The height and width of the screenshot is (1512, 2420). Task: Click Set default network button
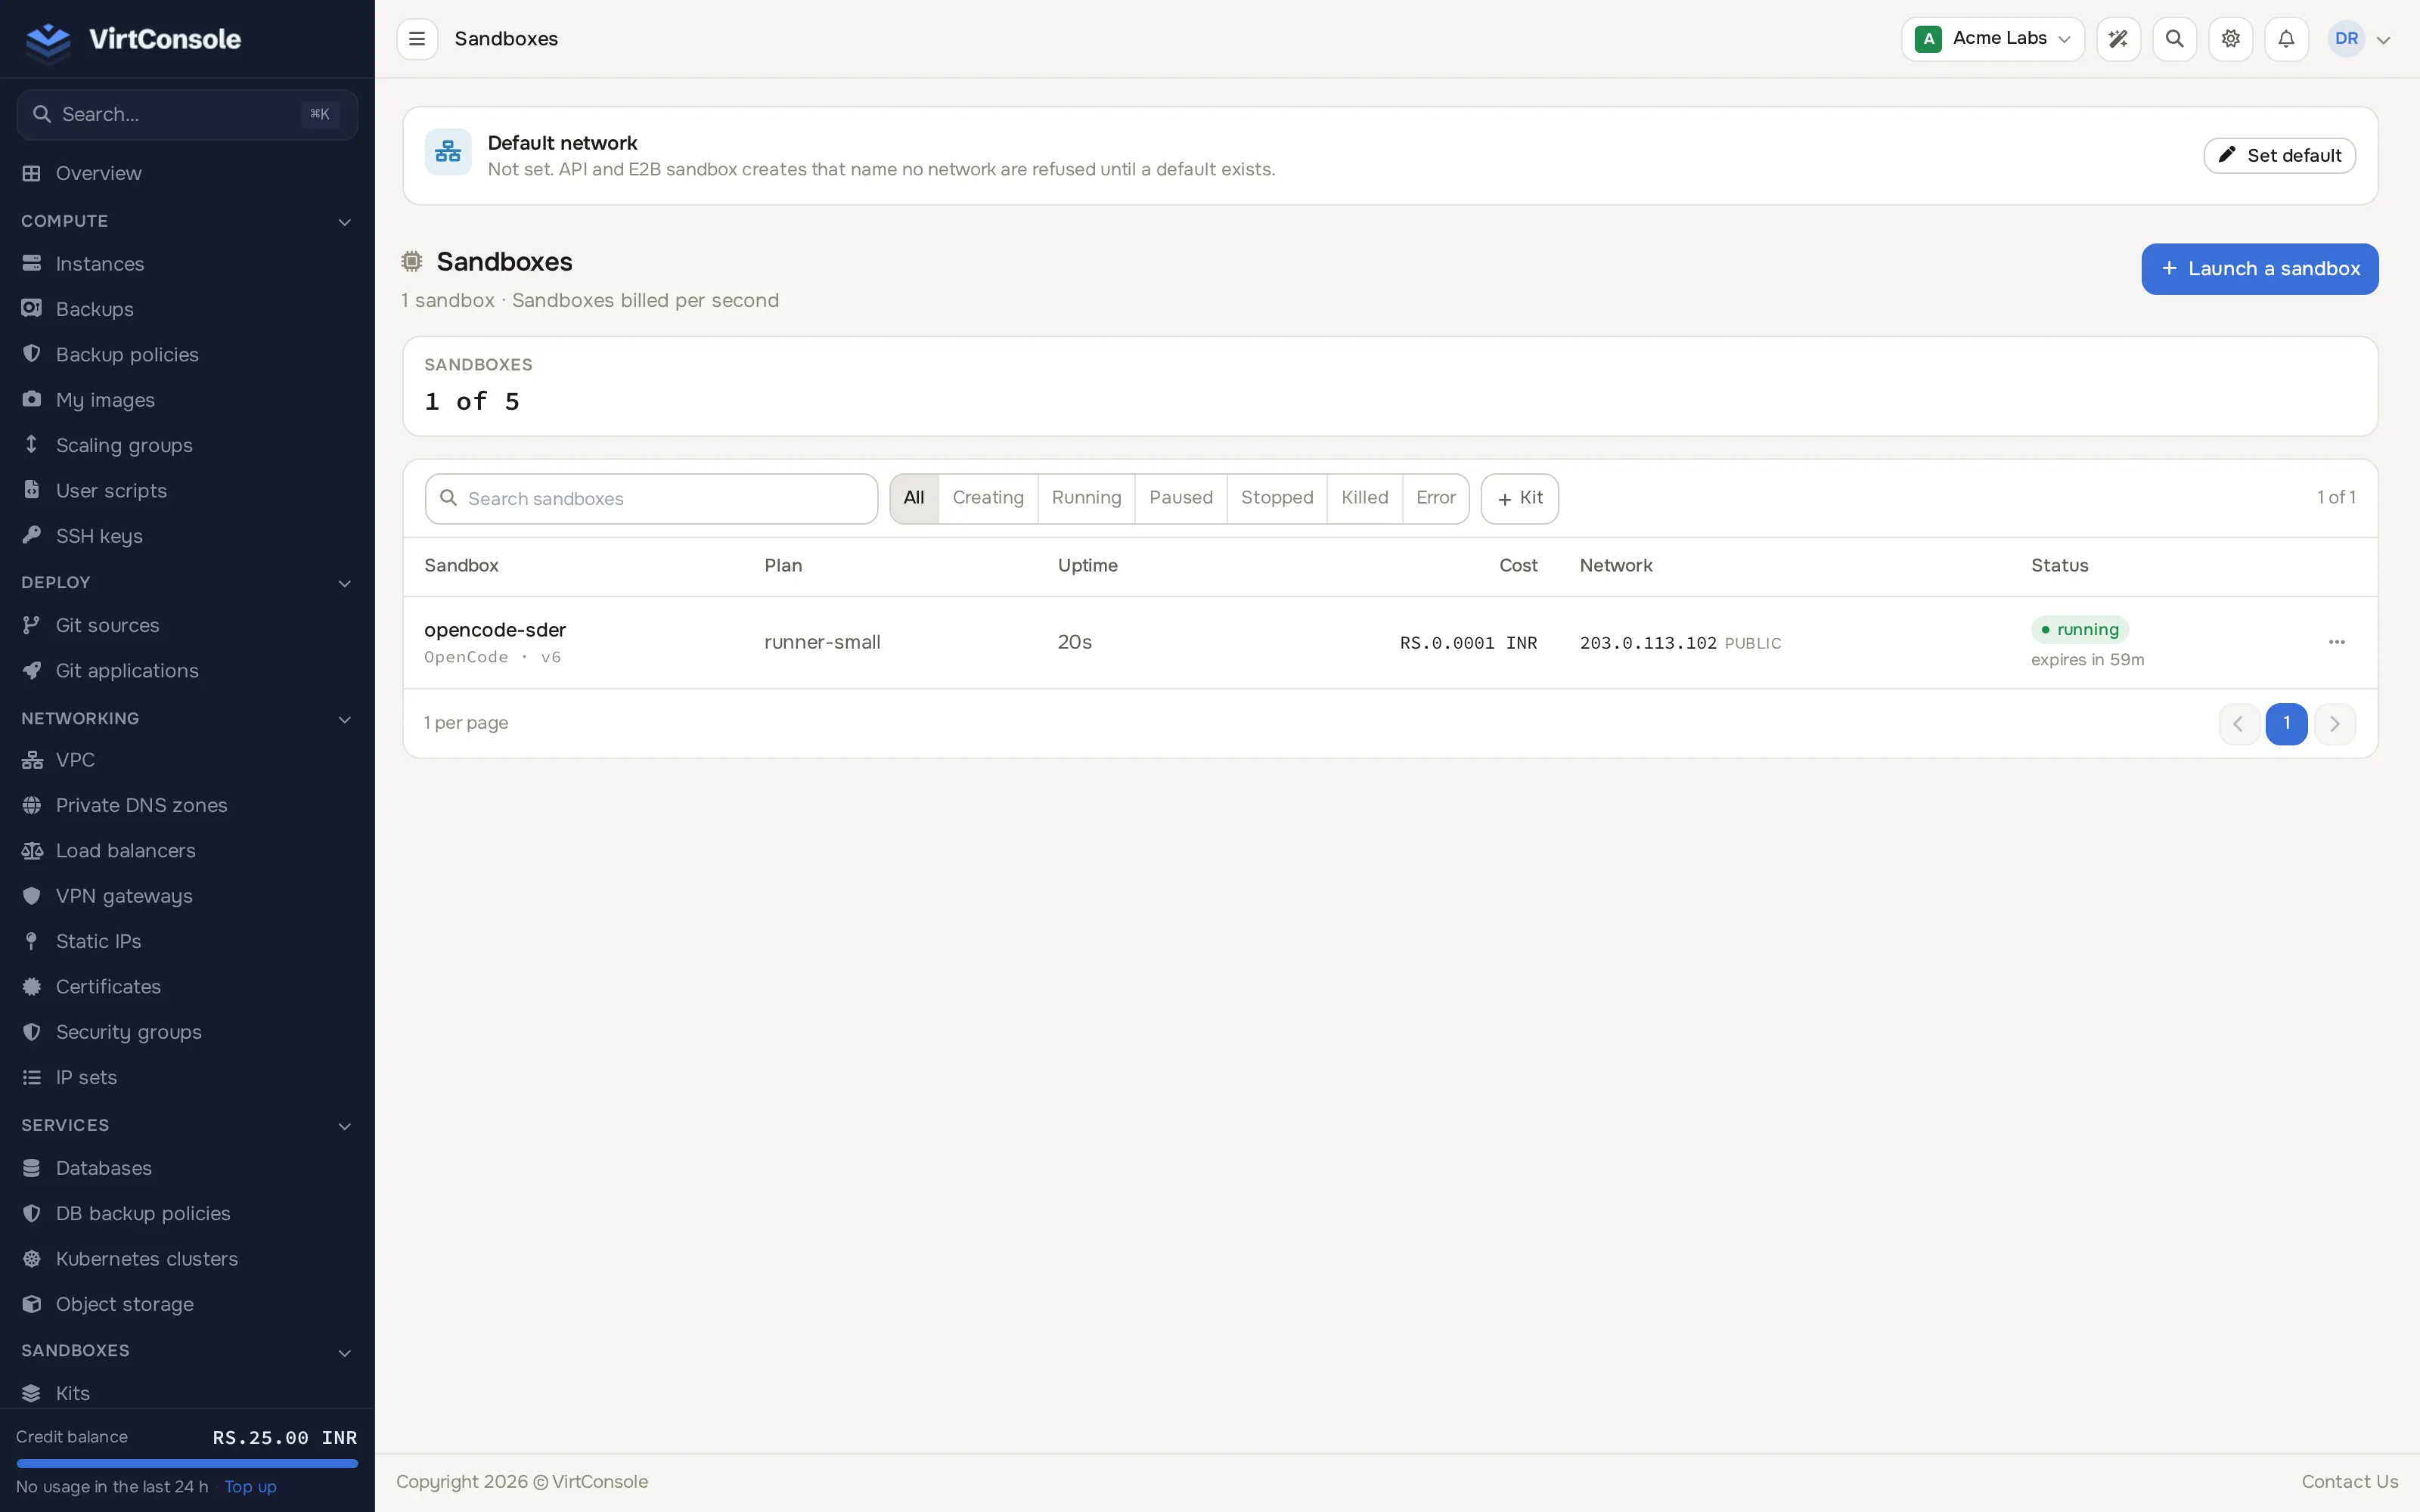tap(2279, 156)
